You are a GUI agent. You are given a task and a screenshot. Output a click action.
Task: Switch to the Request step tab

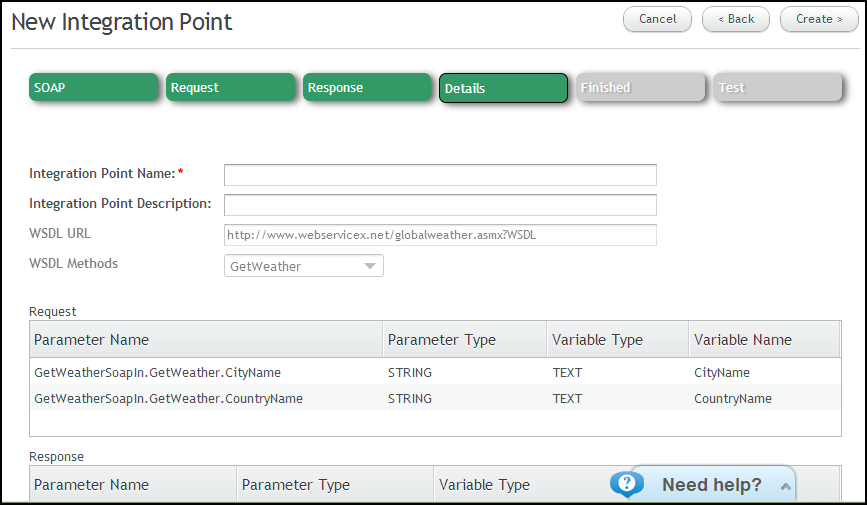(230, 87)
